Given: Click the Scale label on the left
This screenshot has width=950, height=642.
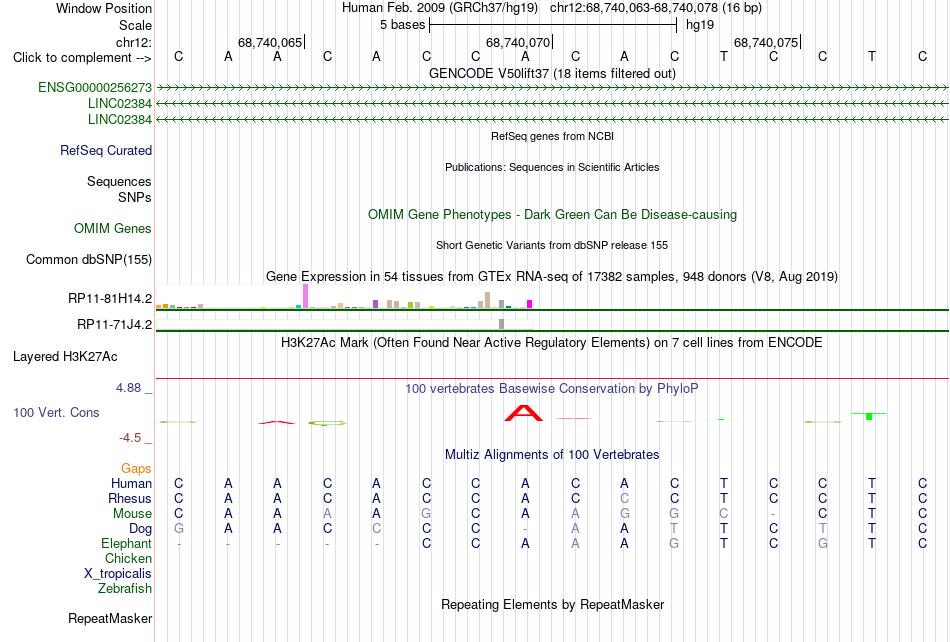Looking at the screenshot, I should click(x=135, y=25).
